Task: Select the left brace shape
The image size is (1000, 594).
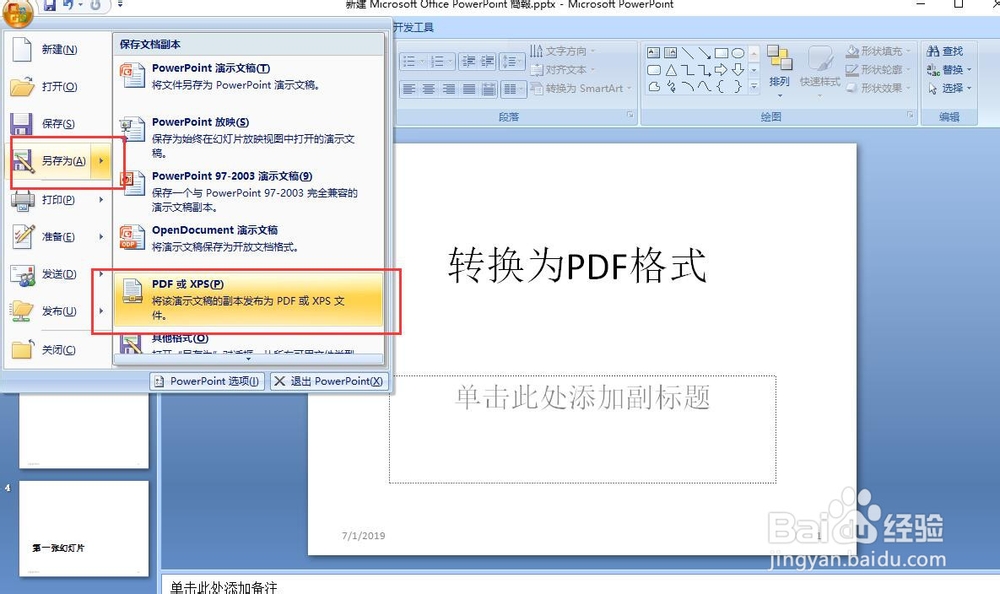Action: coord(721,86)
